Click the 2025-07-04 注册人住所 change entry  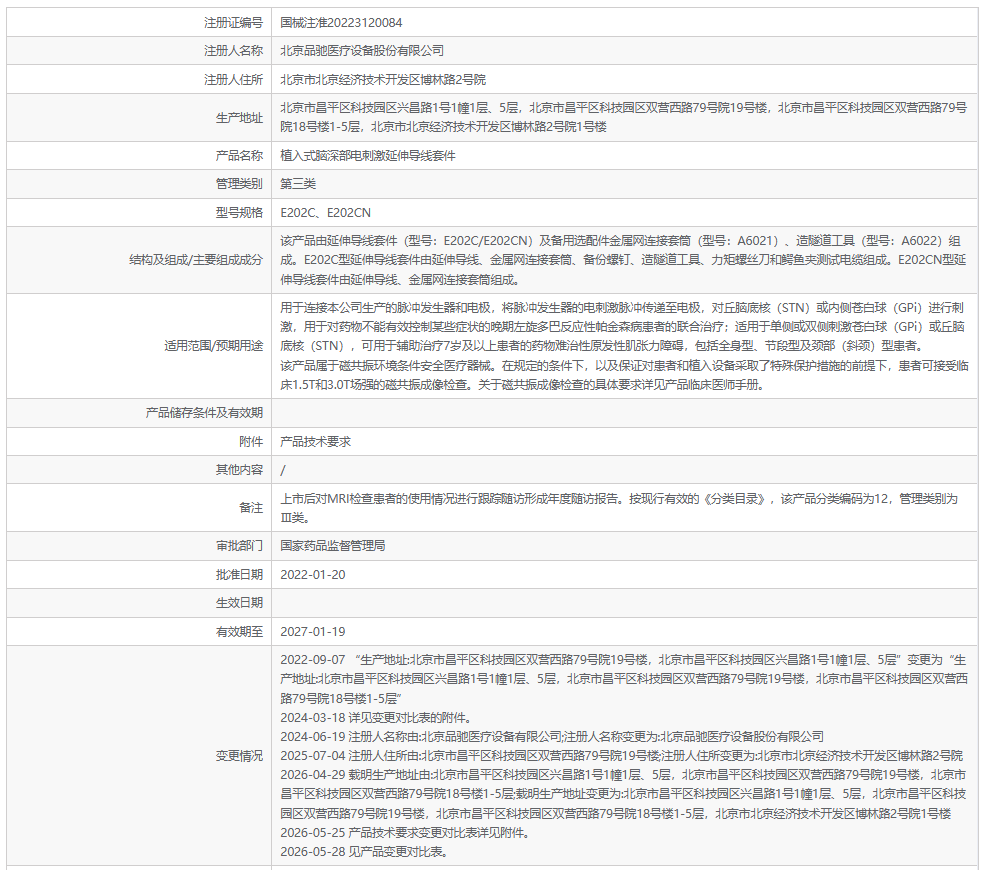(x=621, y=756)
